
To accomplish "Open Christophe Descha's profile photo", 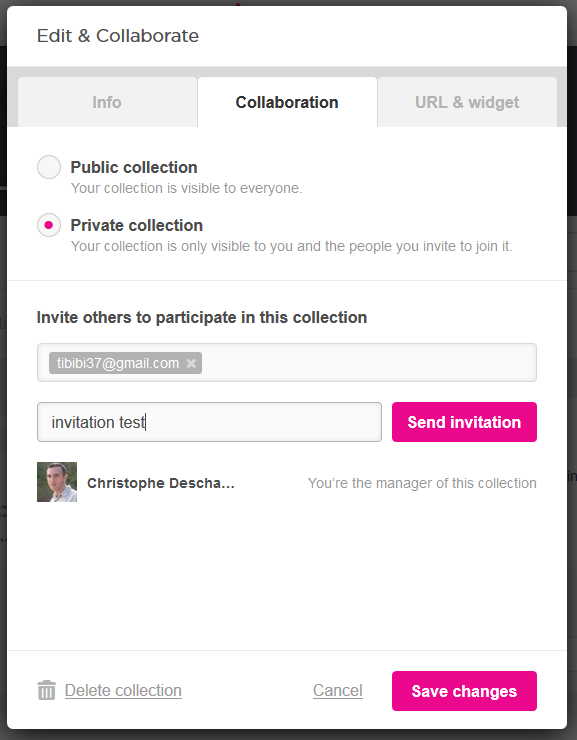I will point(57,482).
